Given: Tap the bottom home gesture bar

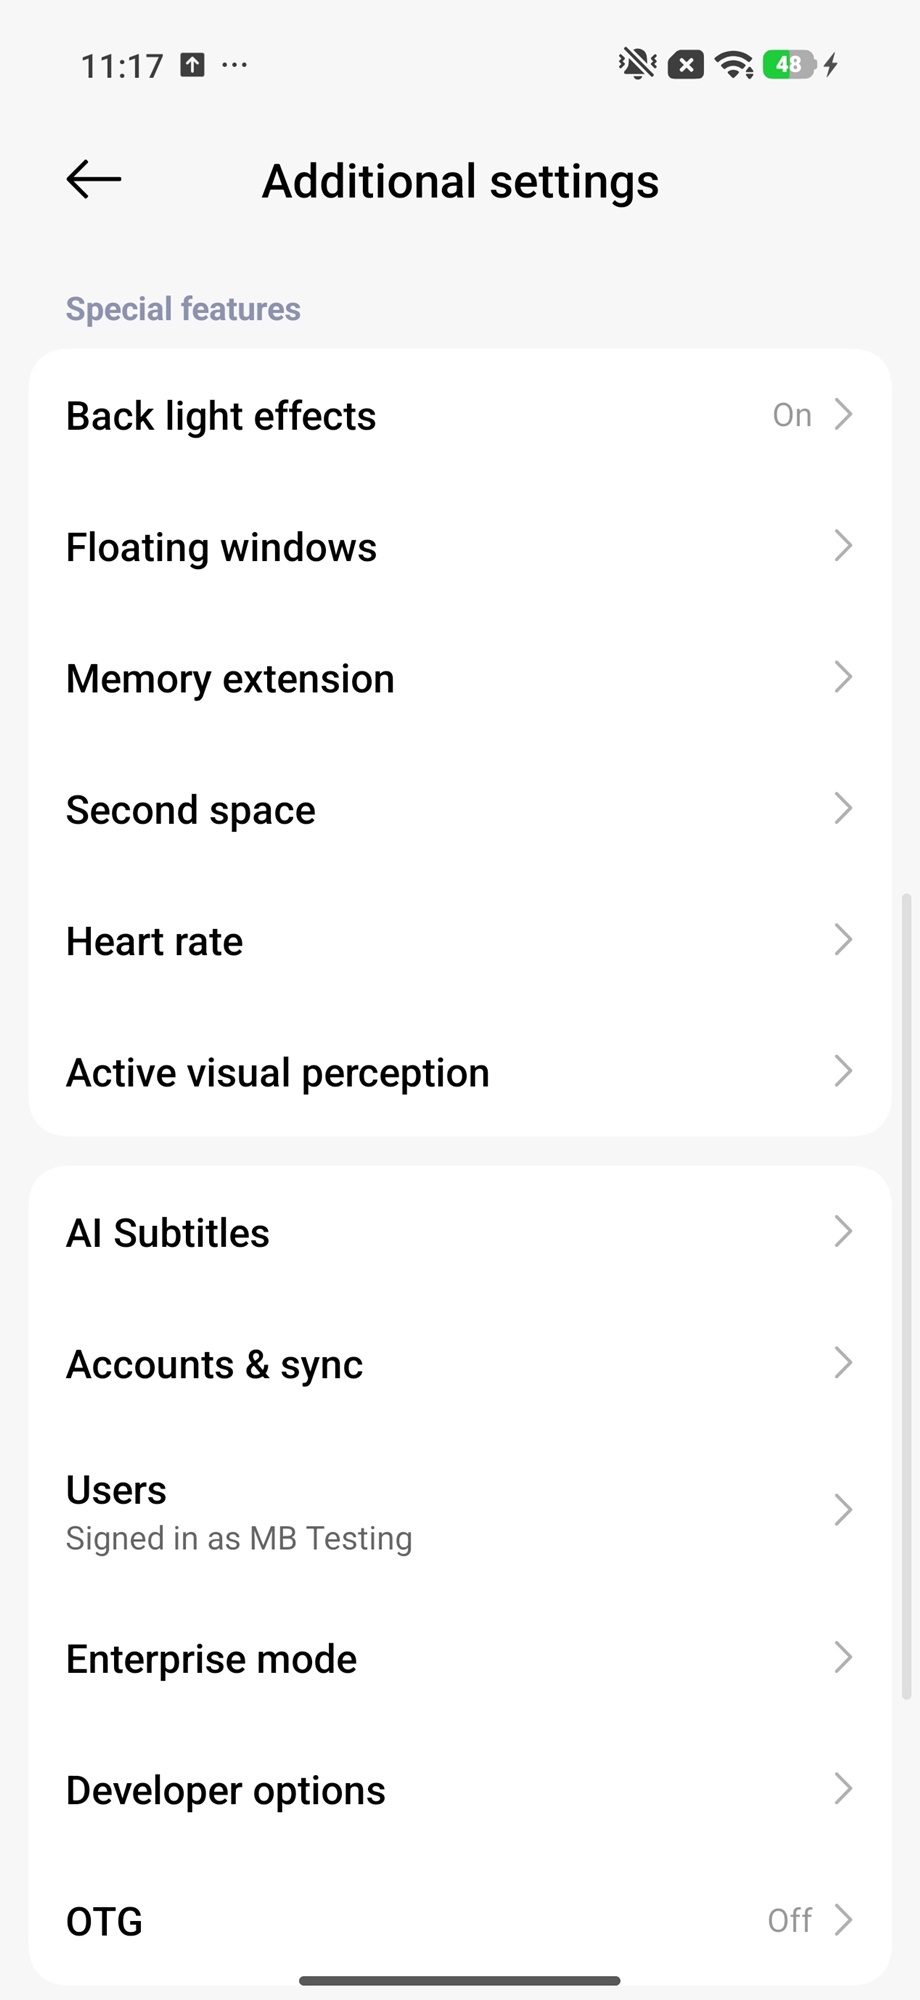Looking at the screenshot, I should click(x=460, y=1980).
